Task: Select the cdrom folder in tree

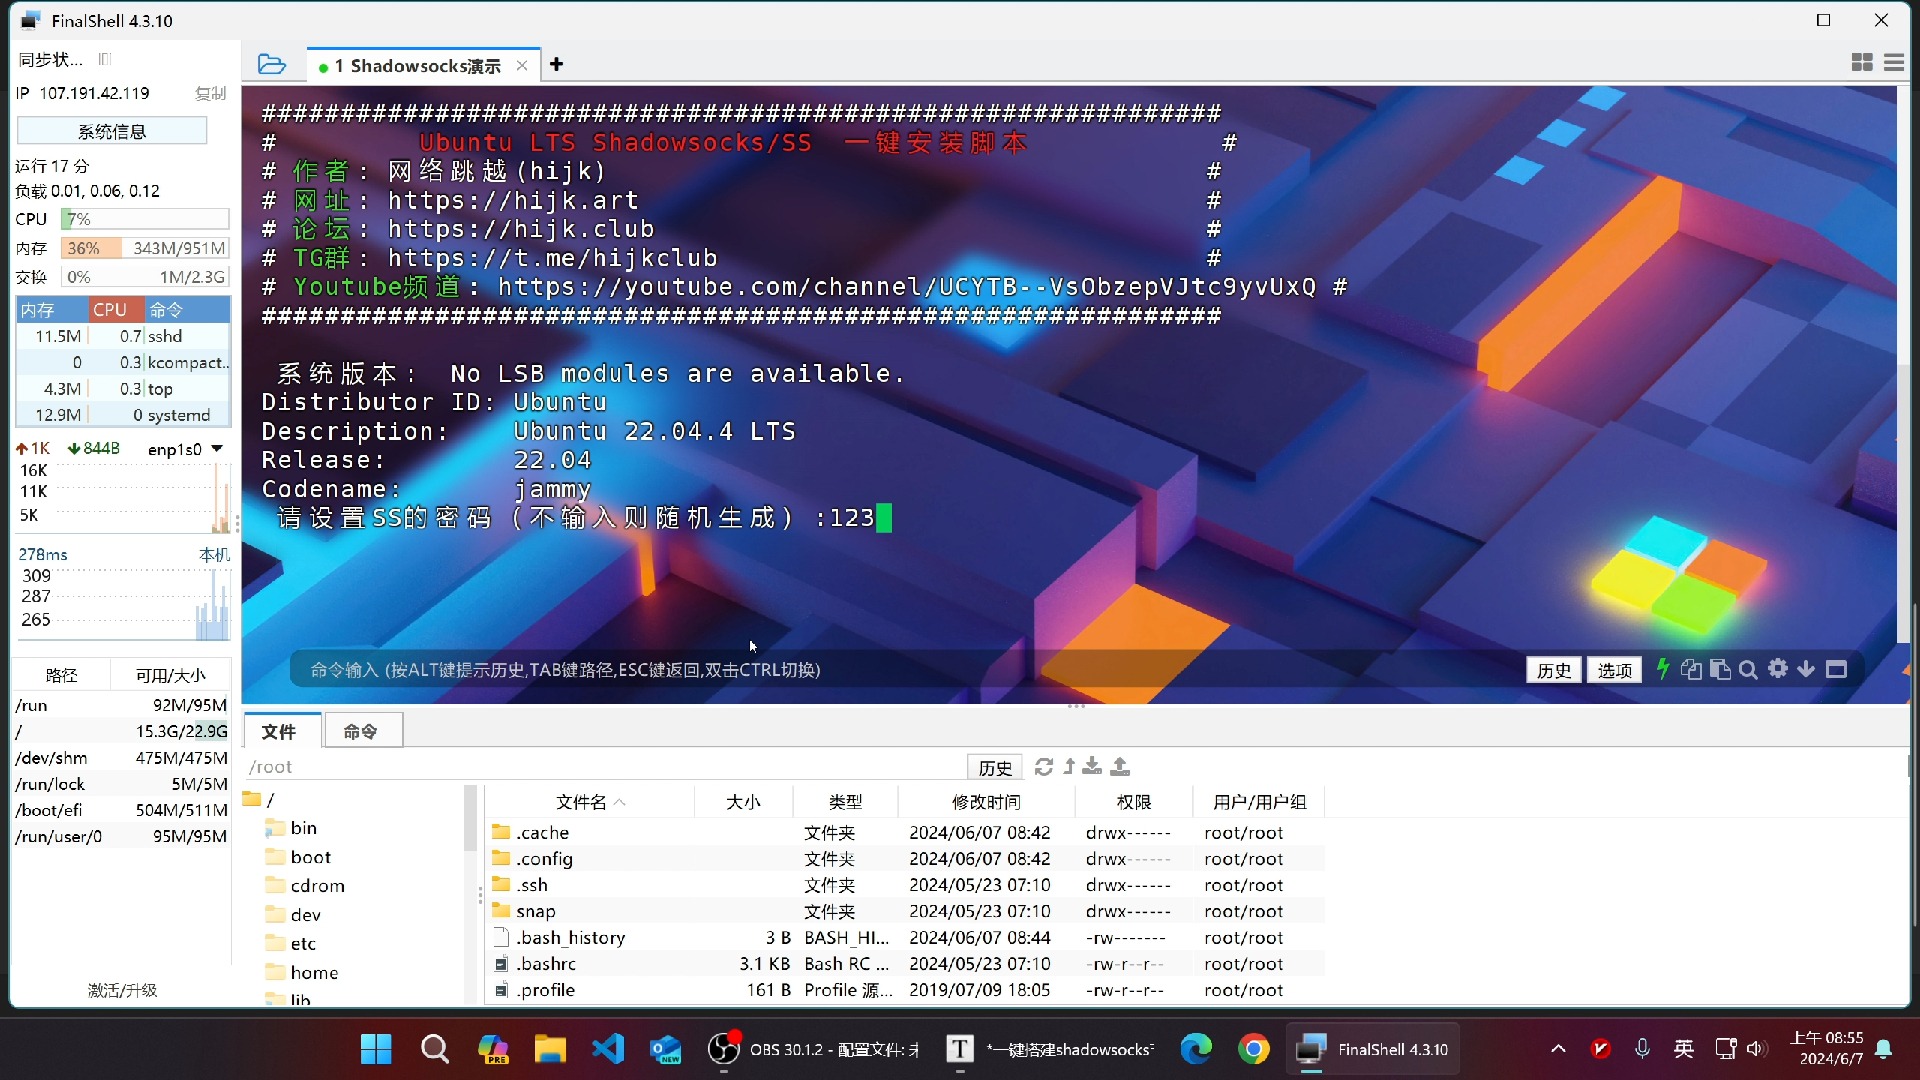Action: pyautogui.click(x=306, y=886)
